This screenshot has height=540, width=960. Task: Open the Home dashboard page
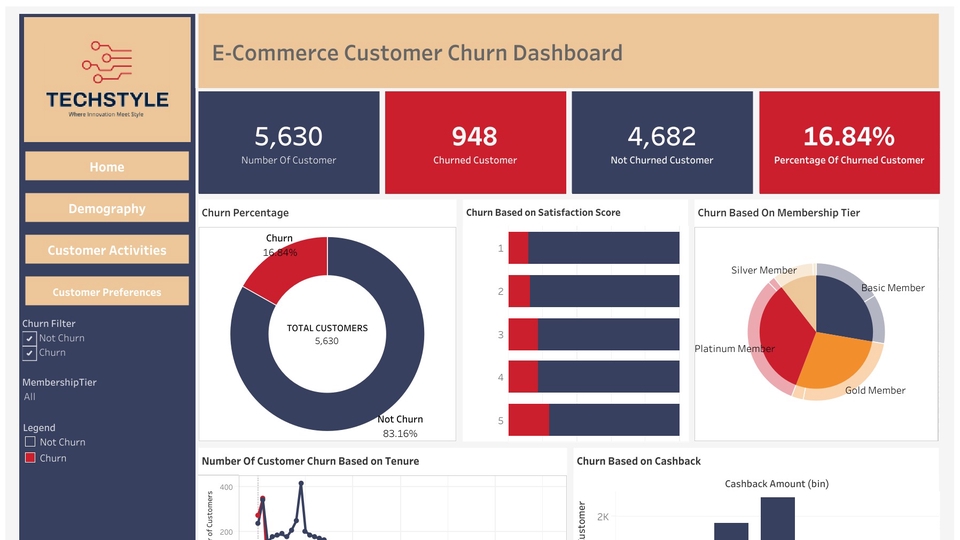click(x=107, y=167)
